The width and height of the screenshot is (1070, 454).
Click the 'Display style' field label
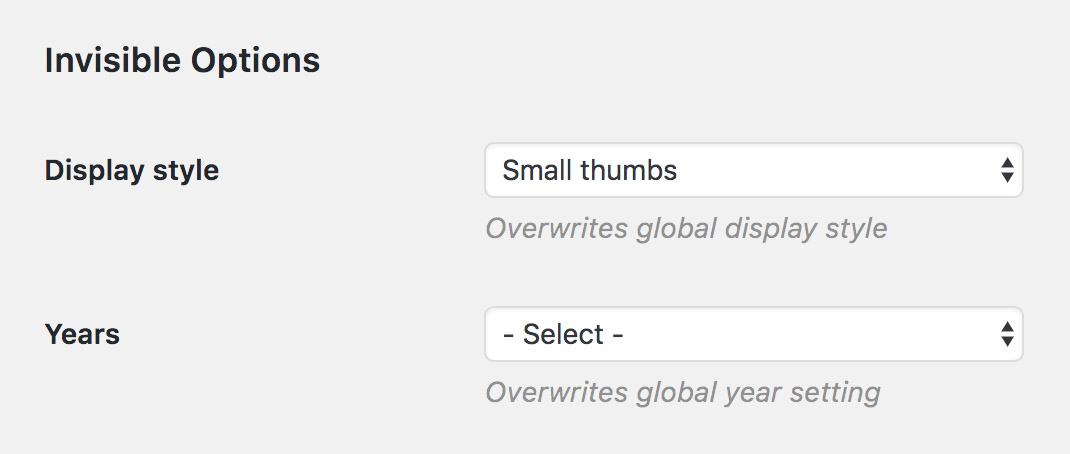coord(132,171)
